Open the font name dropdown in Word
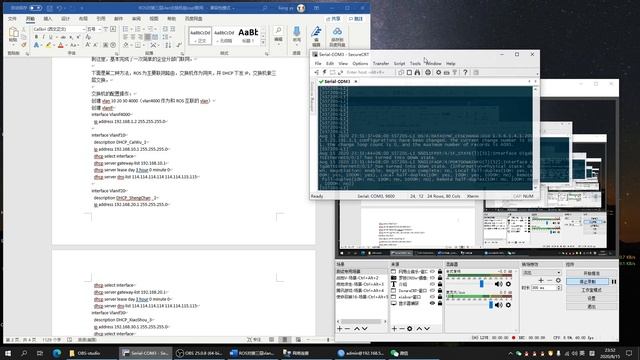Image resolution: width=640 pixels, height=360 pixels. click(x=84, y=29)
